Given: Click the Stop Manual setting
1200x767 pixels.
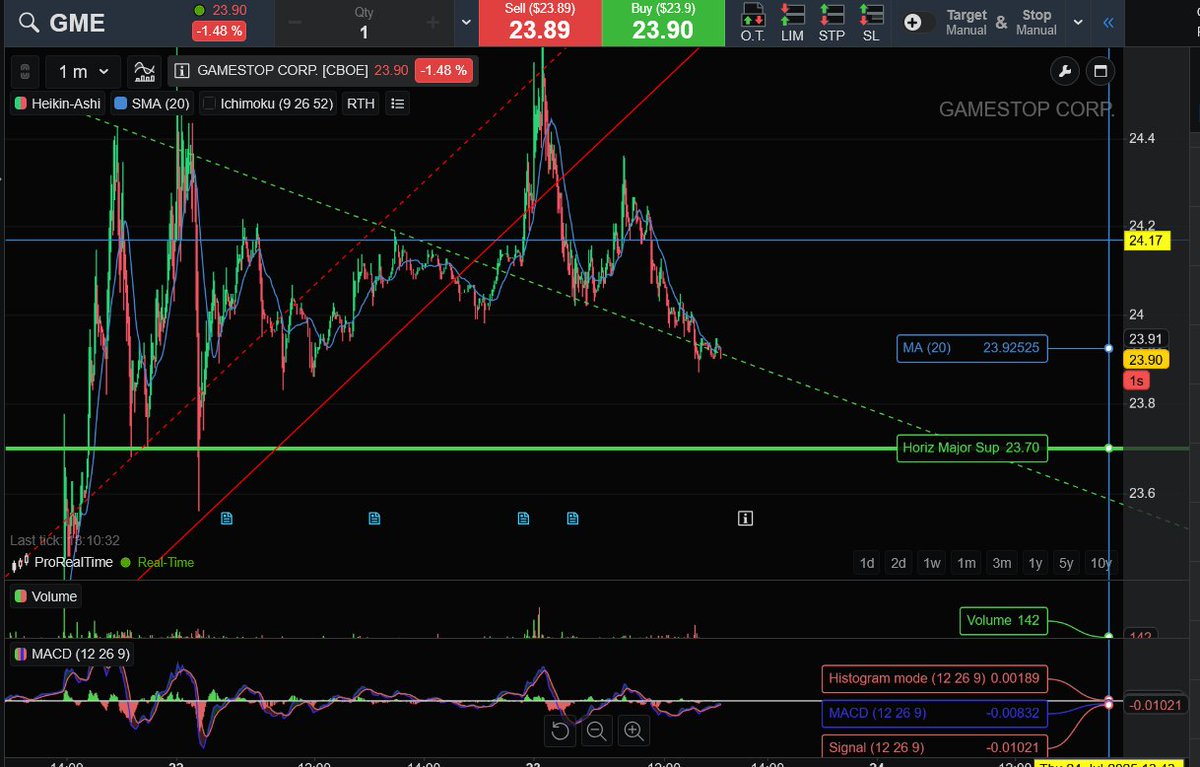Looking at the screenshot, I should coord(1036,22).
